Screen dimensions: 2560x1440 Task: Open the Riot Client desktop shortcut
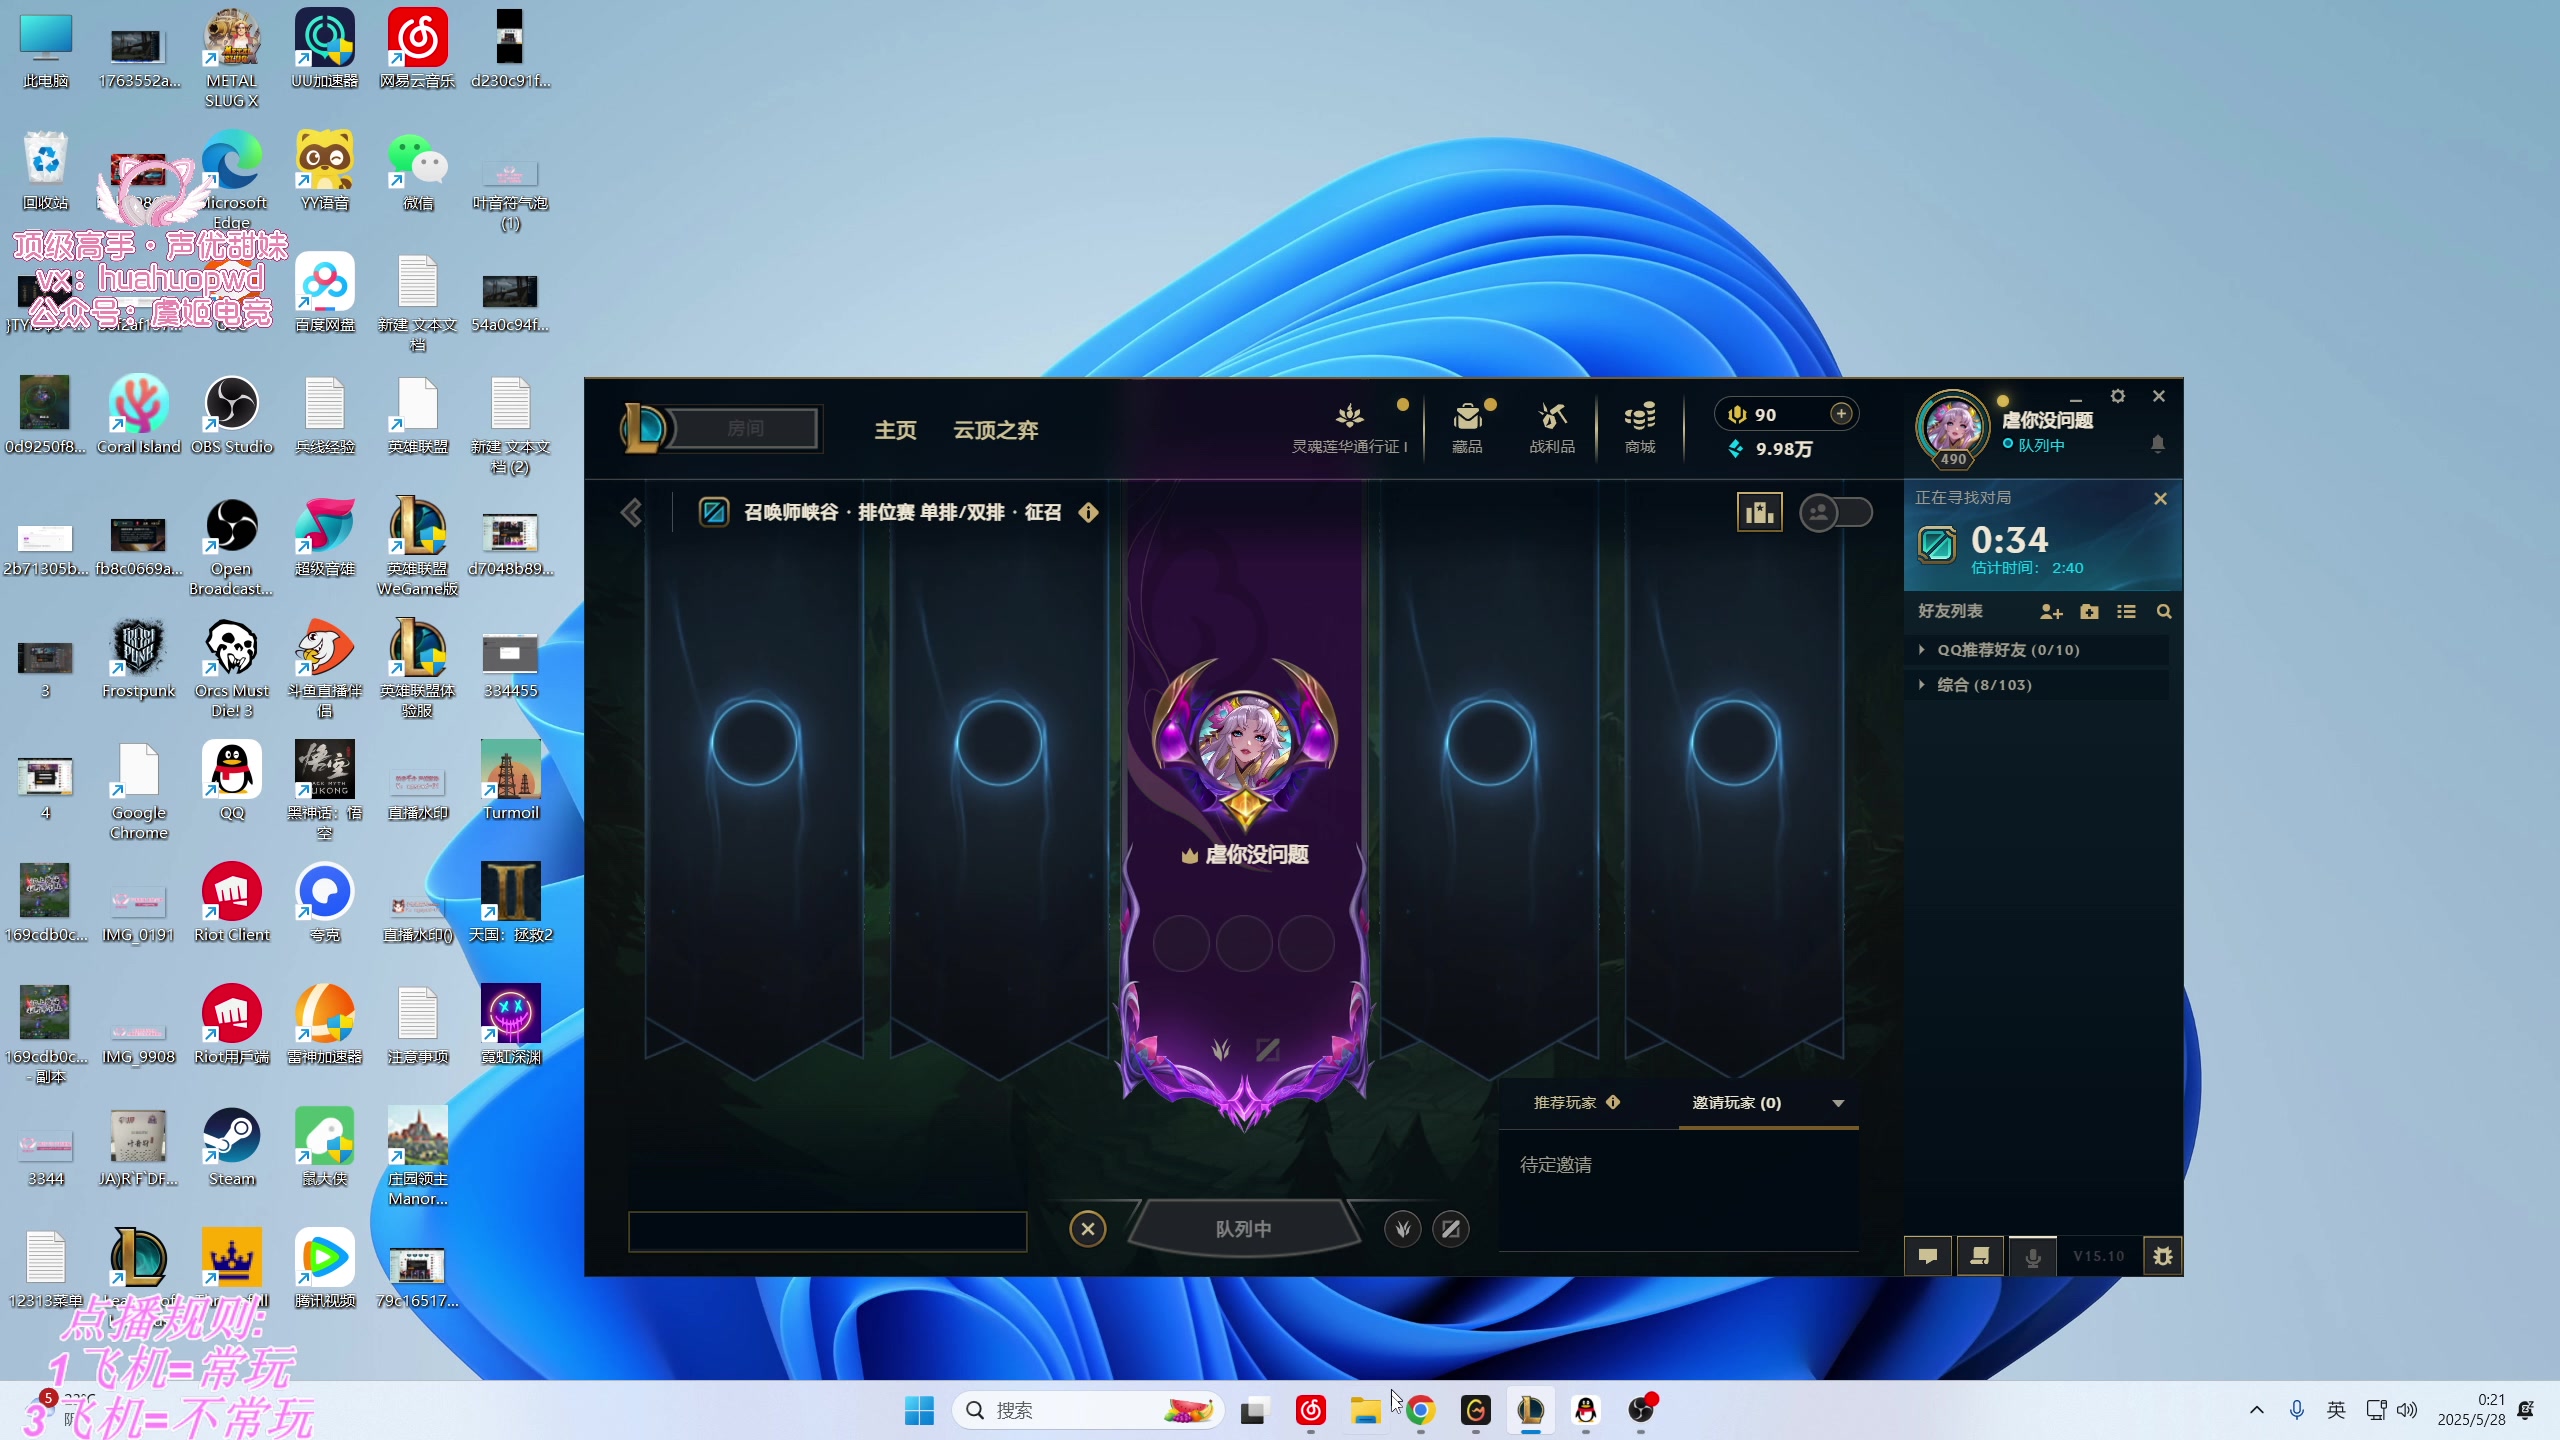tap(232, 904)
